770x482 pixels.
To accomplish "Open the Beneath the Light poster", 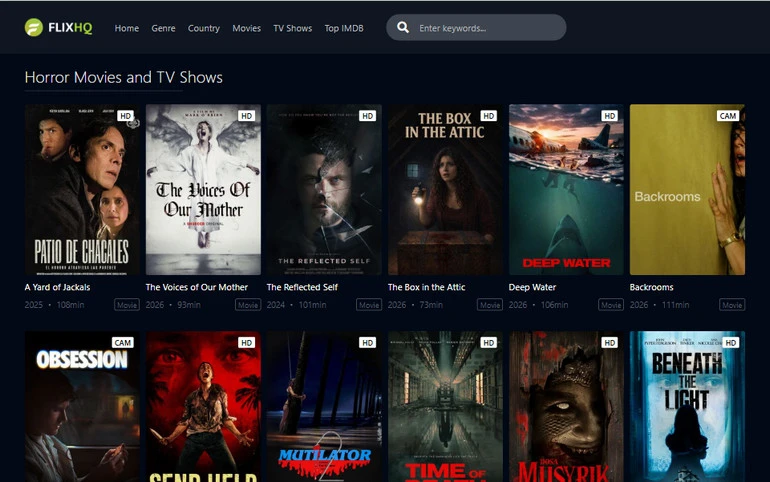I will click(688, 406).
